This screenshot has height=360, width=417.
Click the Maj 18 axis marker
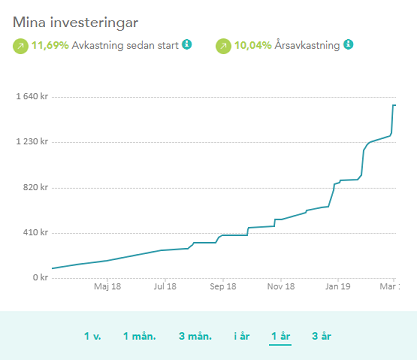coord(107,286)
